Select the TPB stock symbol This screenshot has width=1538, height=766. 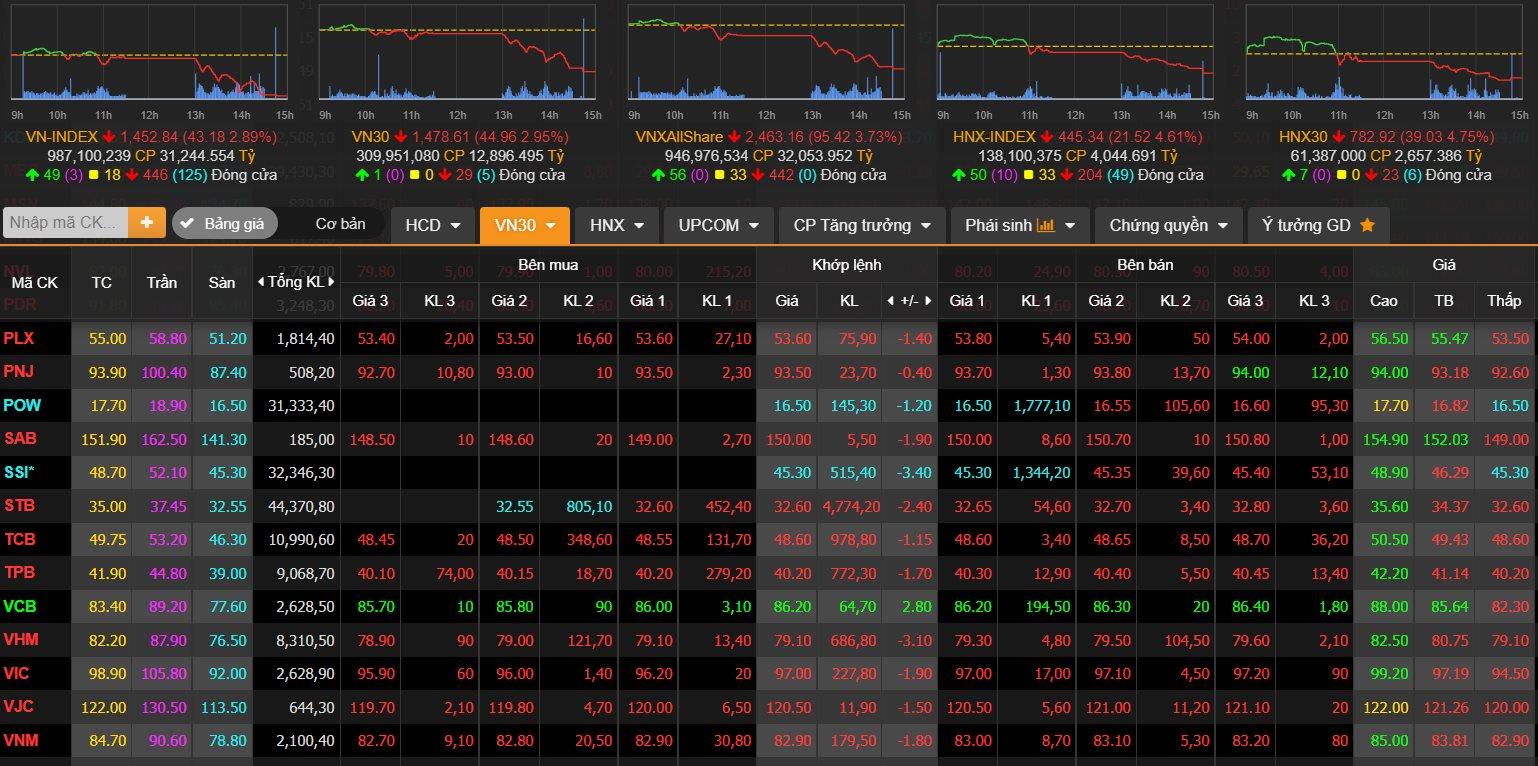[x=19, y=573]
